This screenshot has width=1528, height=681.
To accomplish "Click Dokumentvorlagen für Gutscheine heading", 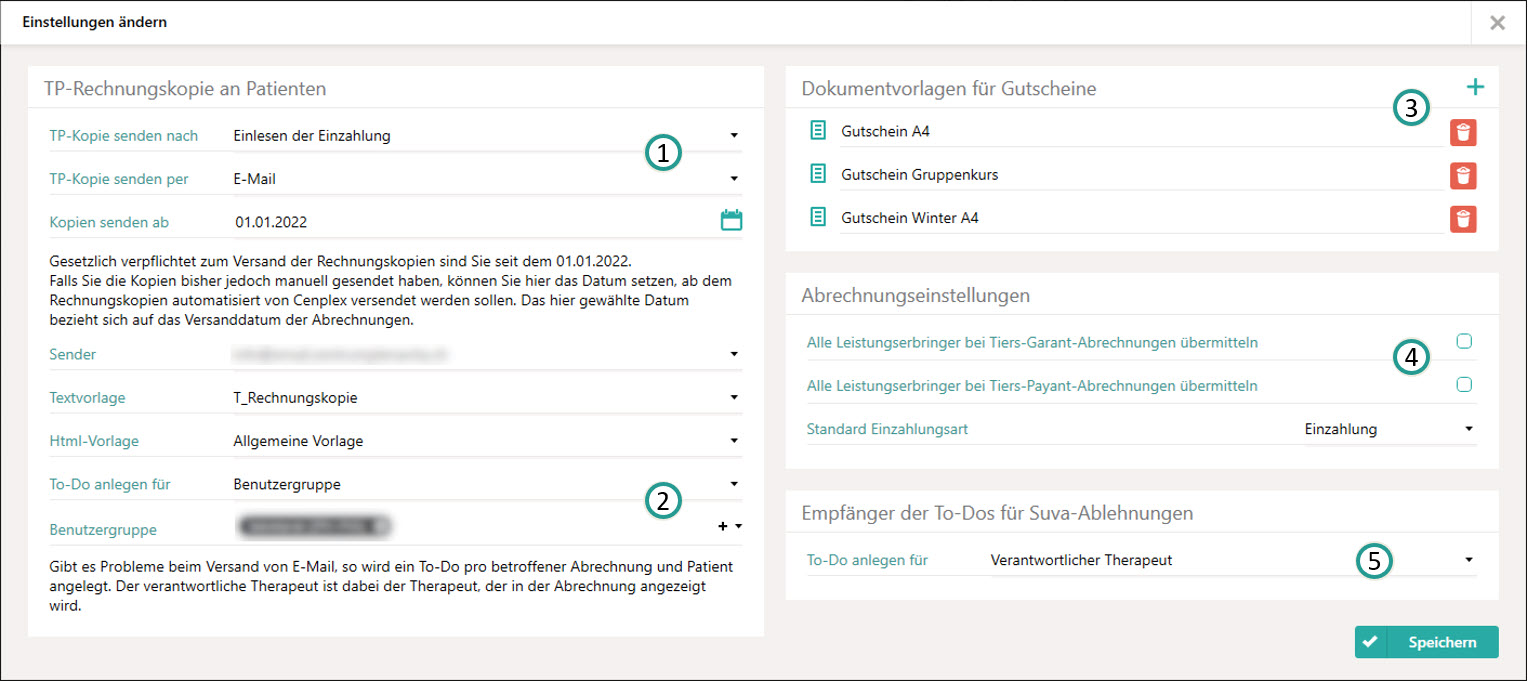I will click(949, 89).
